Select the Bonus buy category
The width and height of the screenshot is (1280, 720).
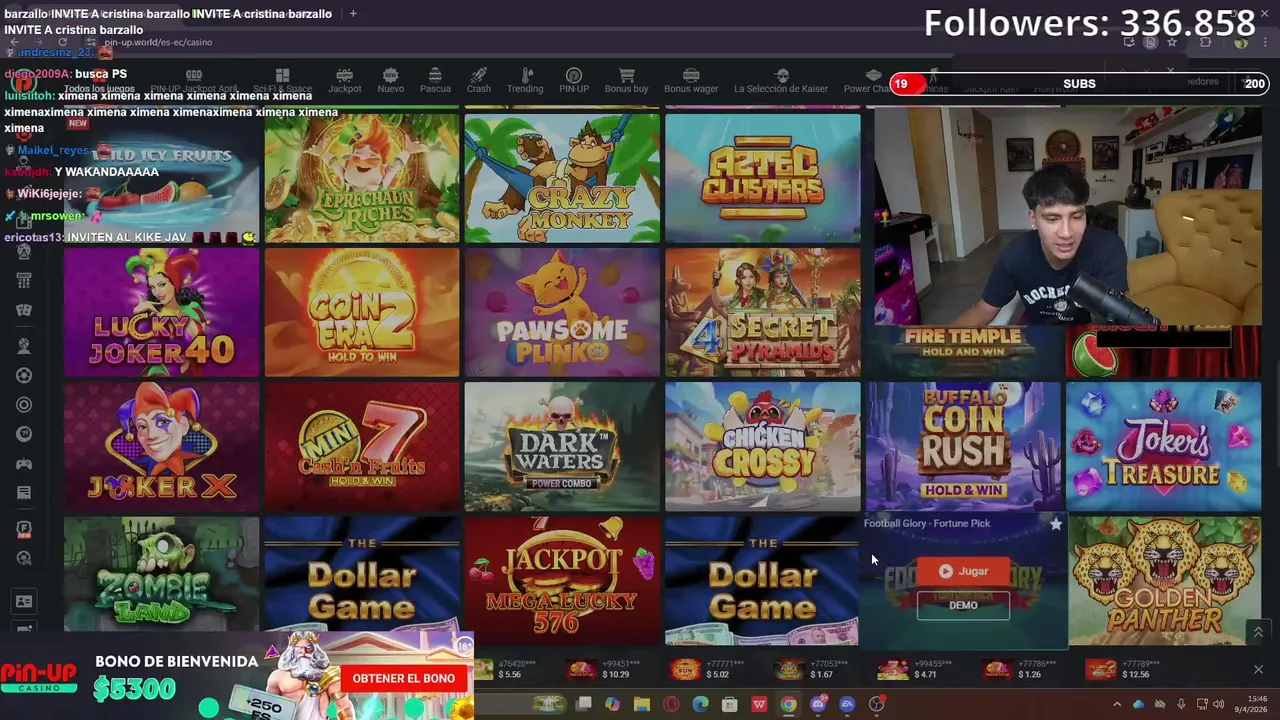(x=626, y=81)
